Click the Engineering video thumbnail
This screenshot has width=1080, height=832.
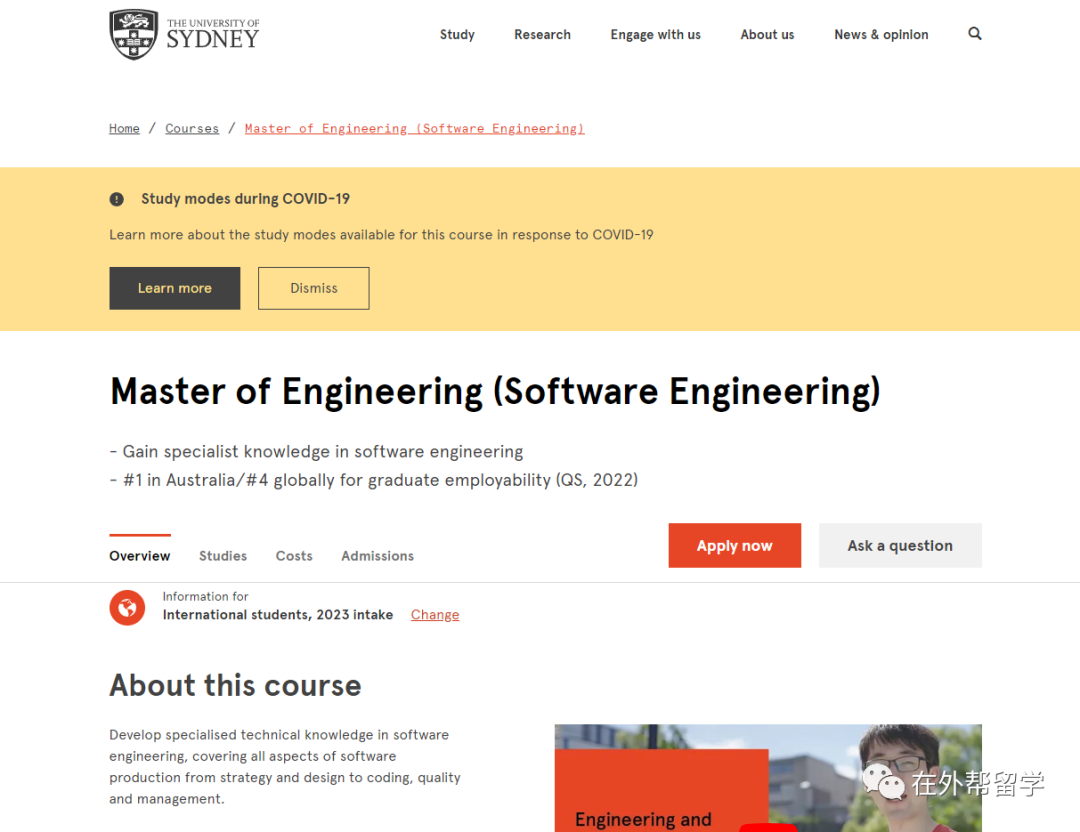[768, 778]
